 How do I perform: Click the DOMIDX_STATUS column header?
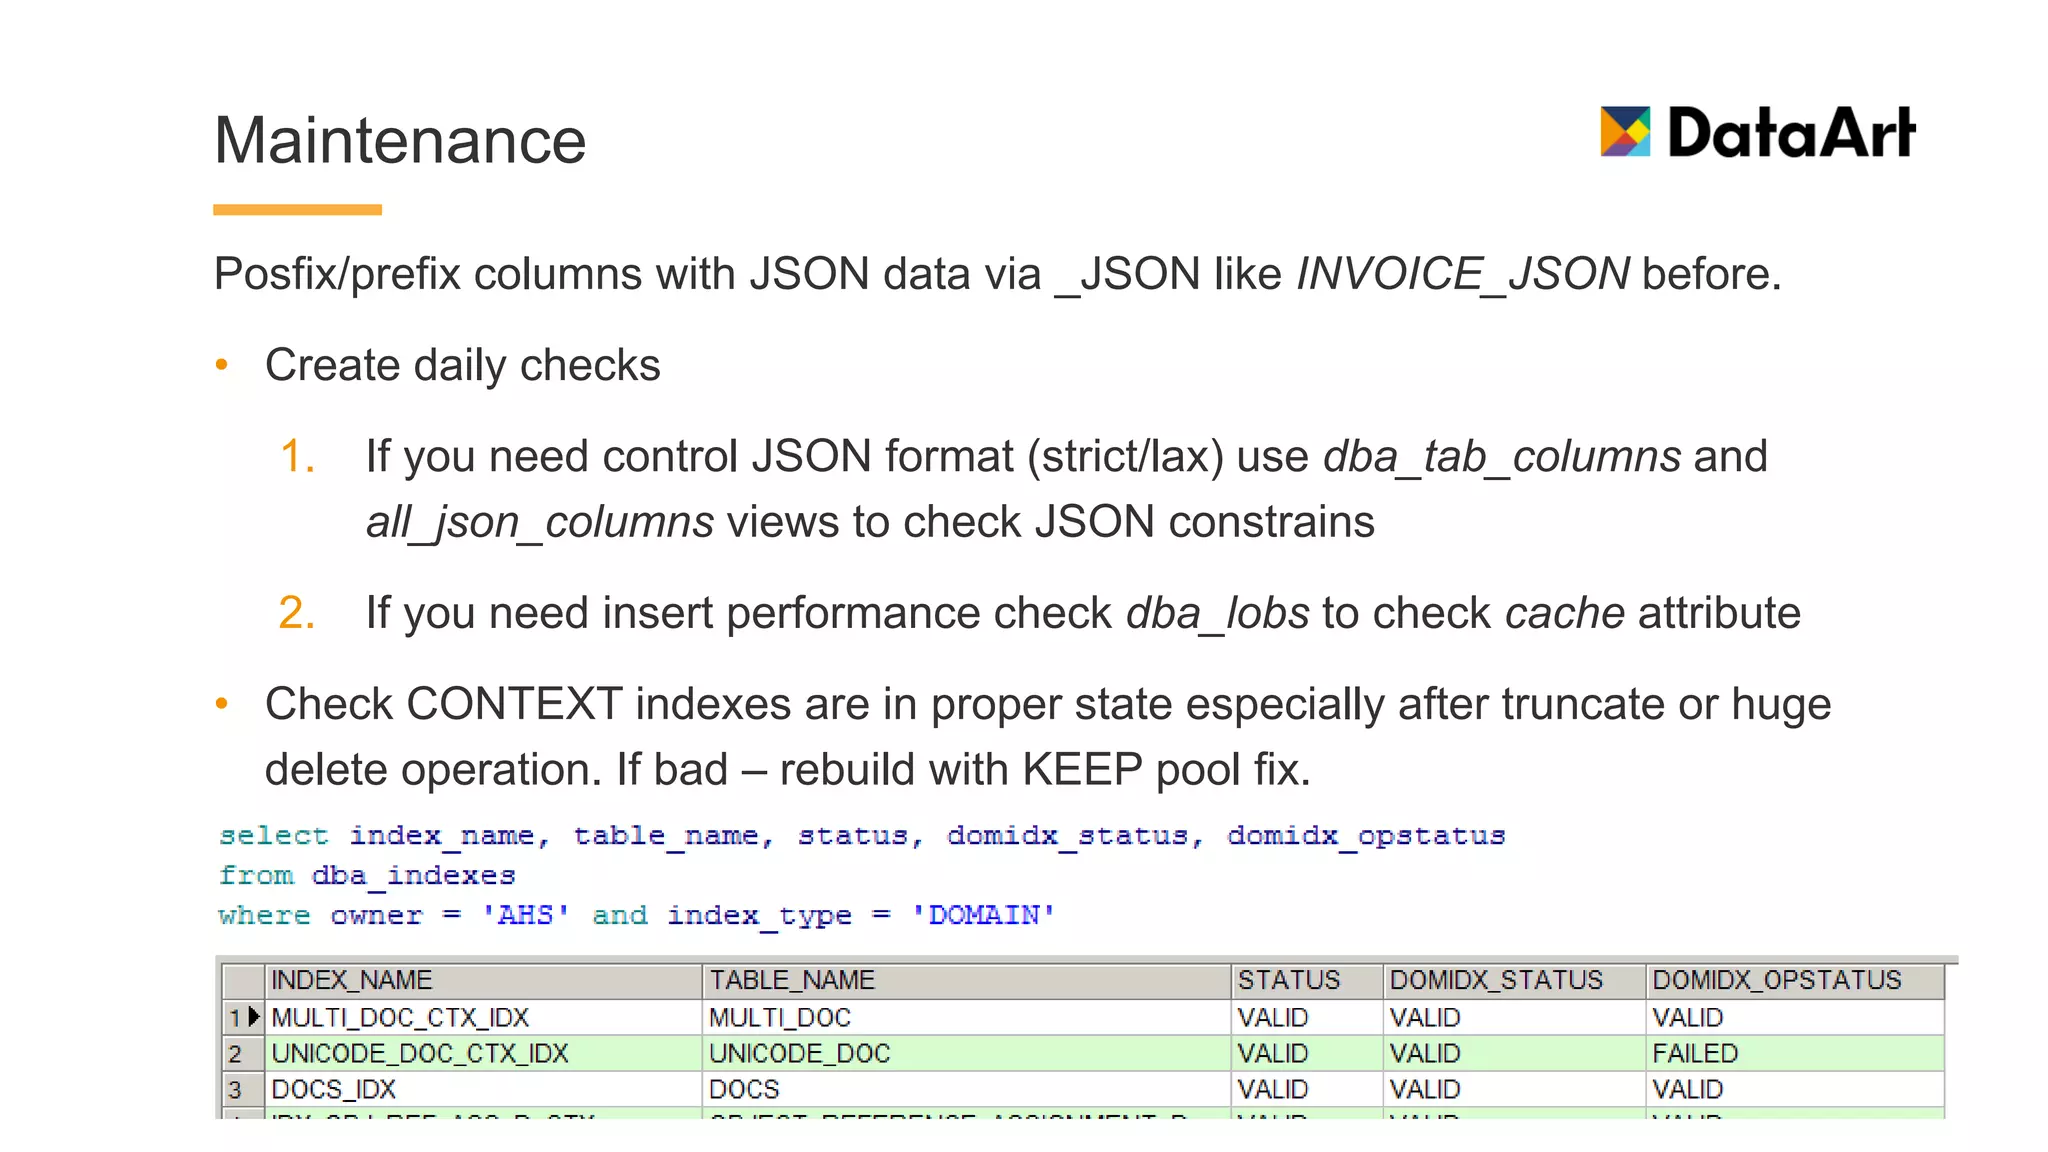coord(1514,980)
